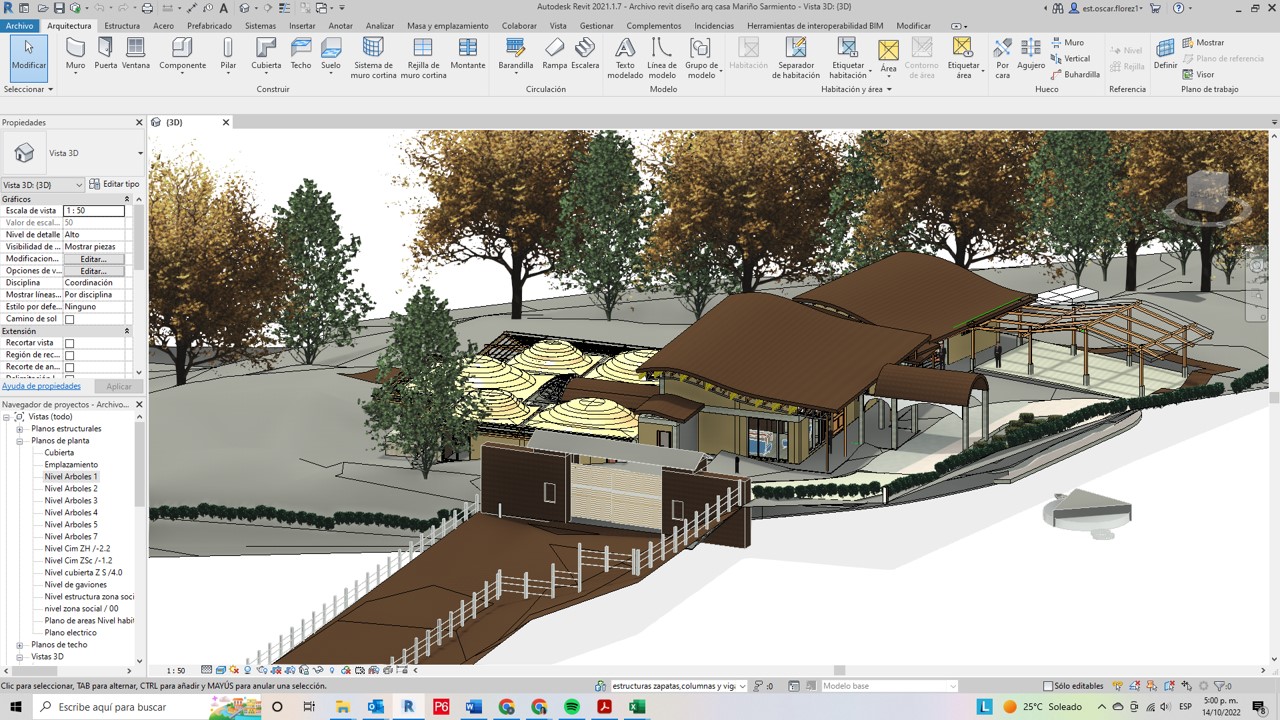The image size is (1280, 720).
Task: Select the Techo (ceiling) tool
Action: 301,53
